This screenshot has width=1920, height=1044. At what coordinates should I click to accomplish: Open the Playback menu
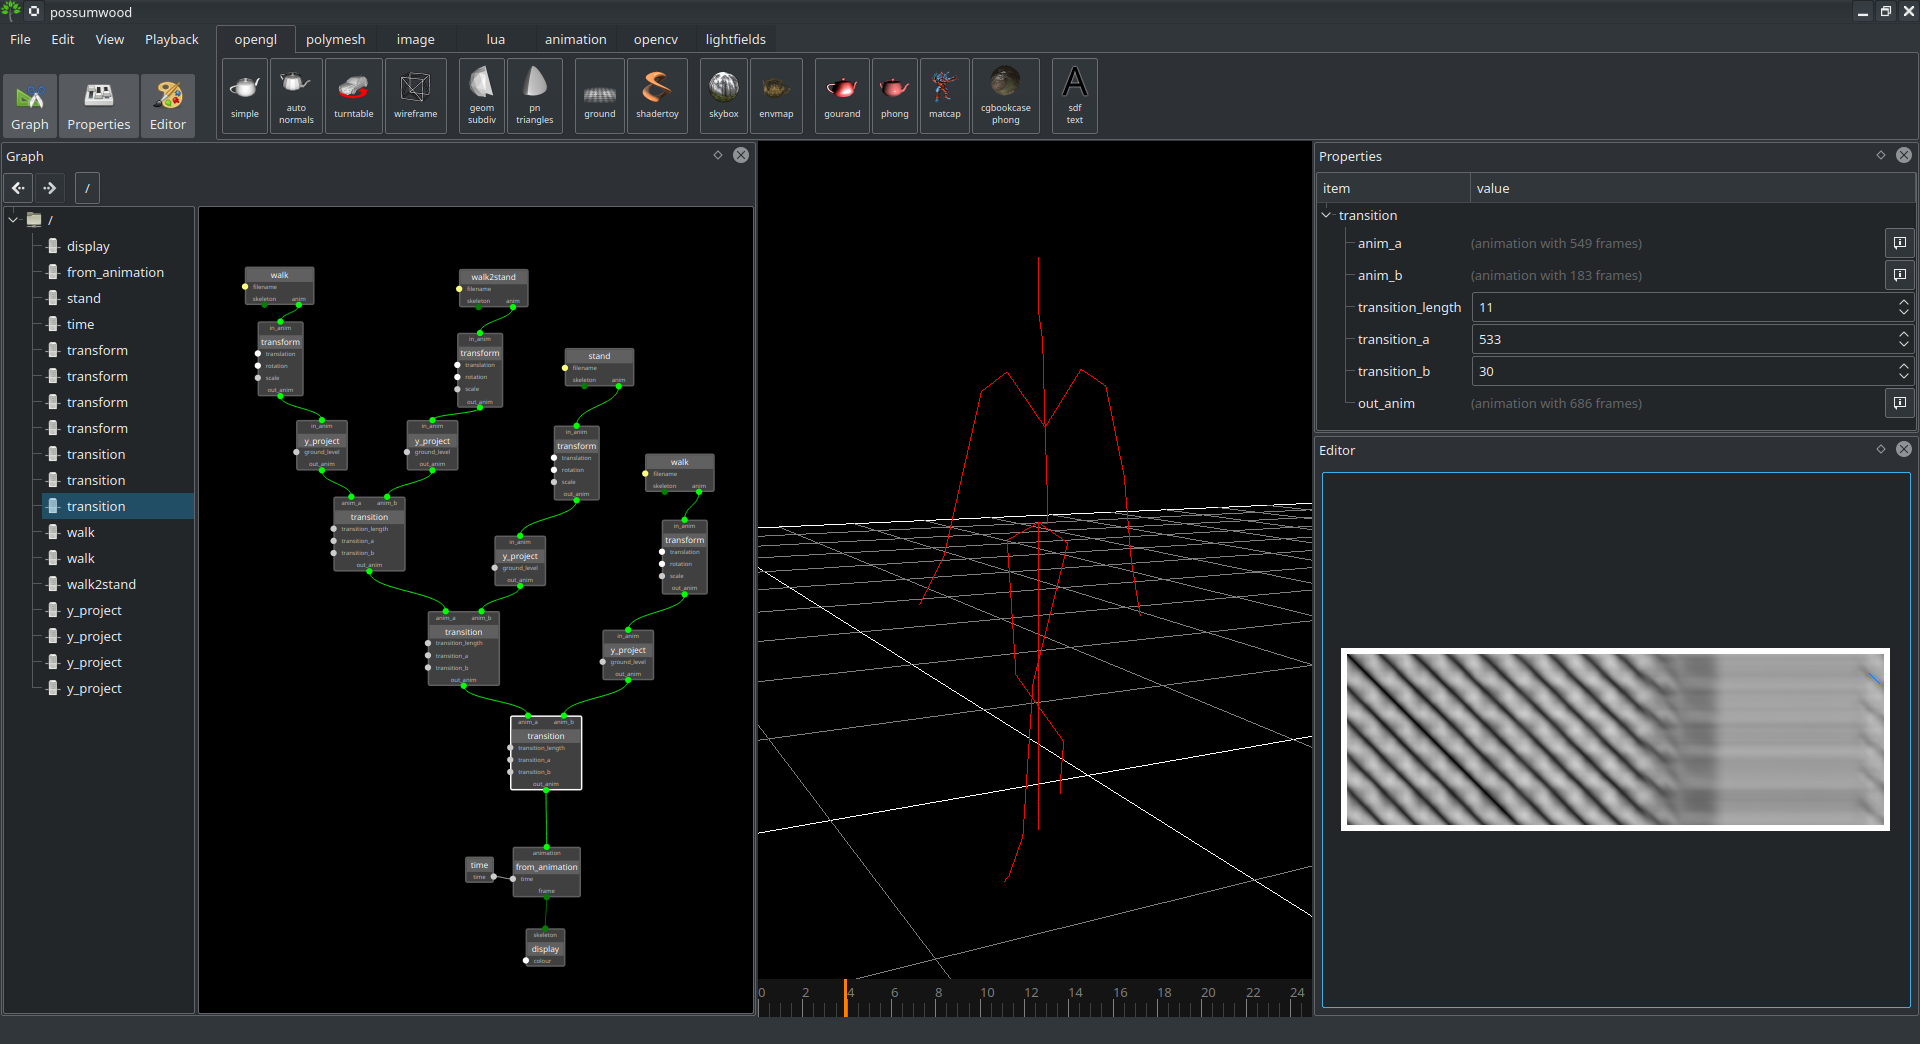pyautogui.click(x=171, y=39)
